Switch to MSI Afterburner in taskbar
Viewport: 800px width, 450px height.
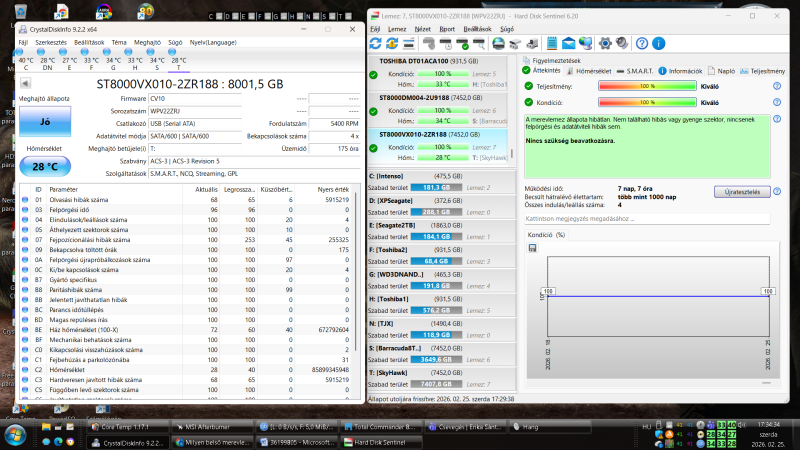click(212, 427)
